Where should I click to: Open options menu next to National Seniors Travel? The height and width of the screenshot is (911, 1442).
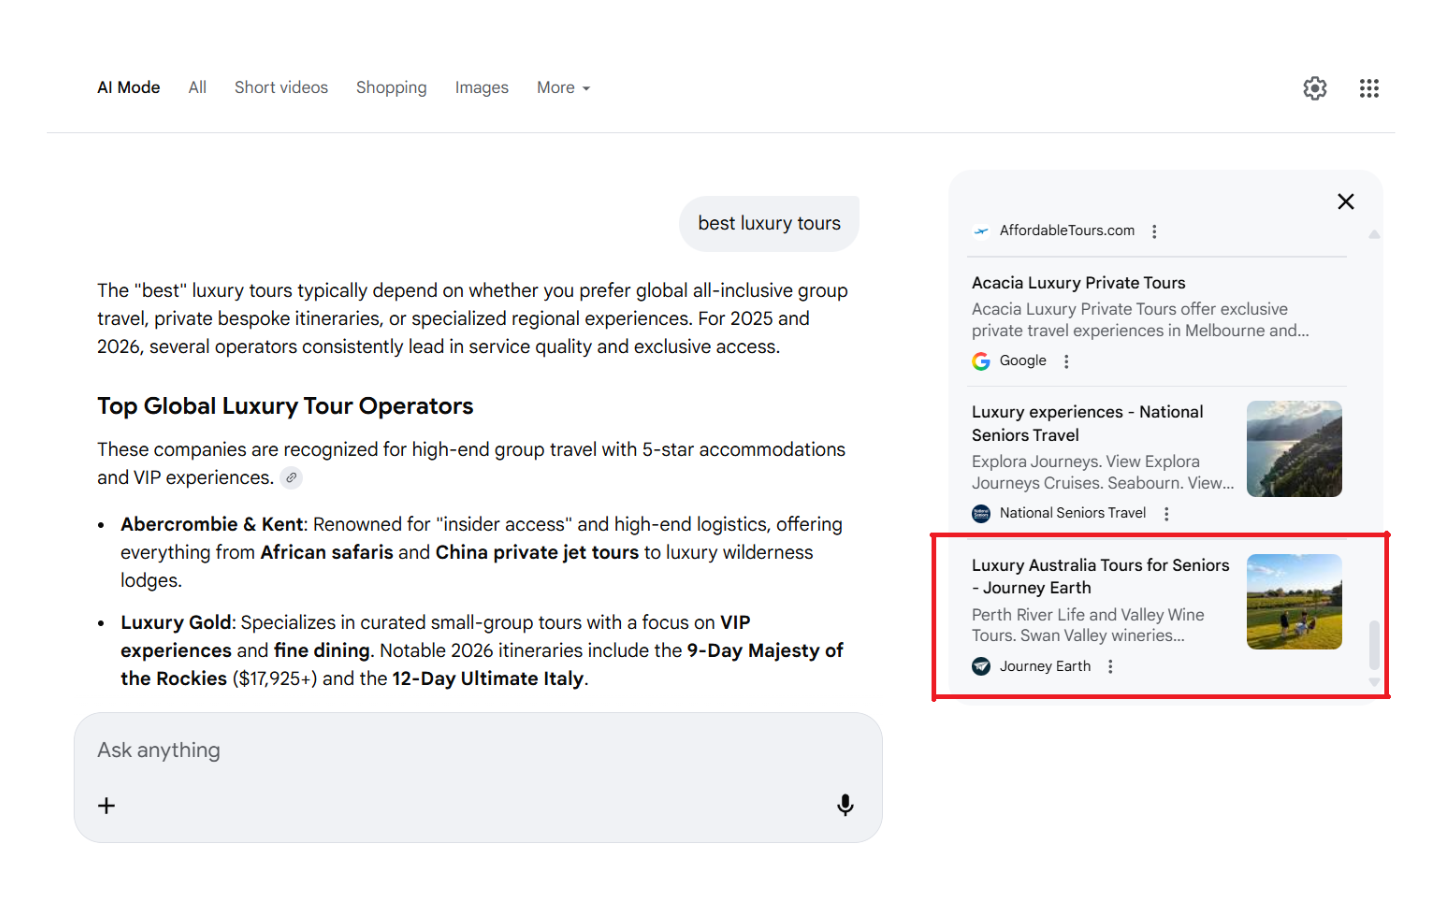[x=1166, y=513]
